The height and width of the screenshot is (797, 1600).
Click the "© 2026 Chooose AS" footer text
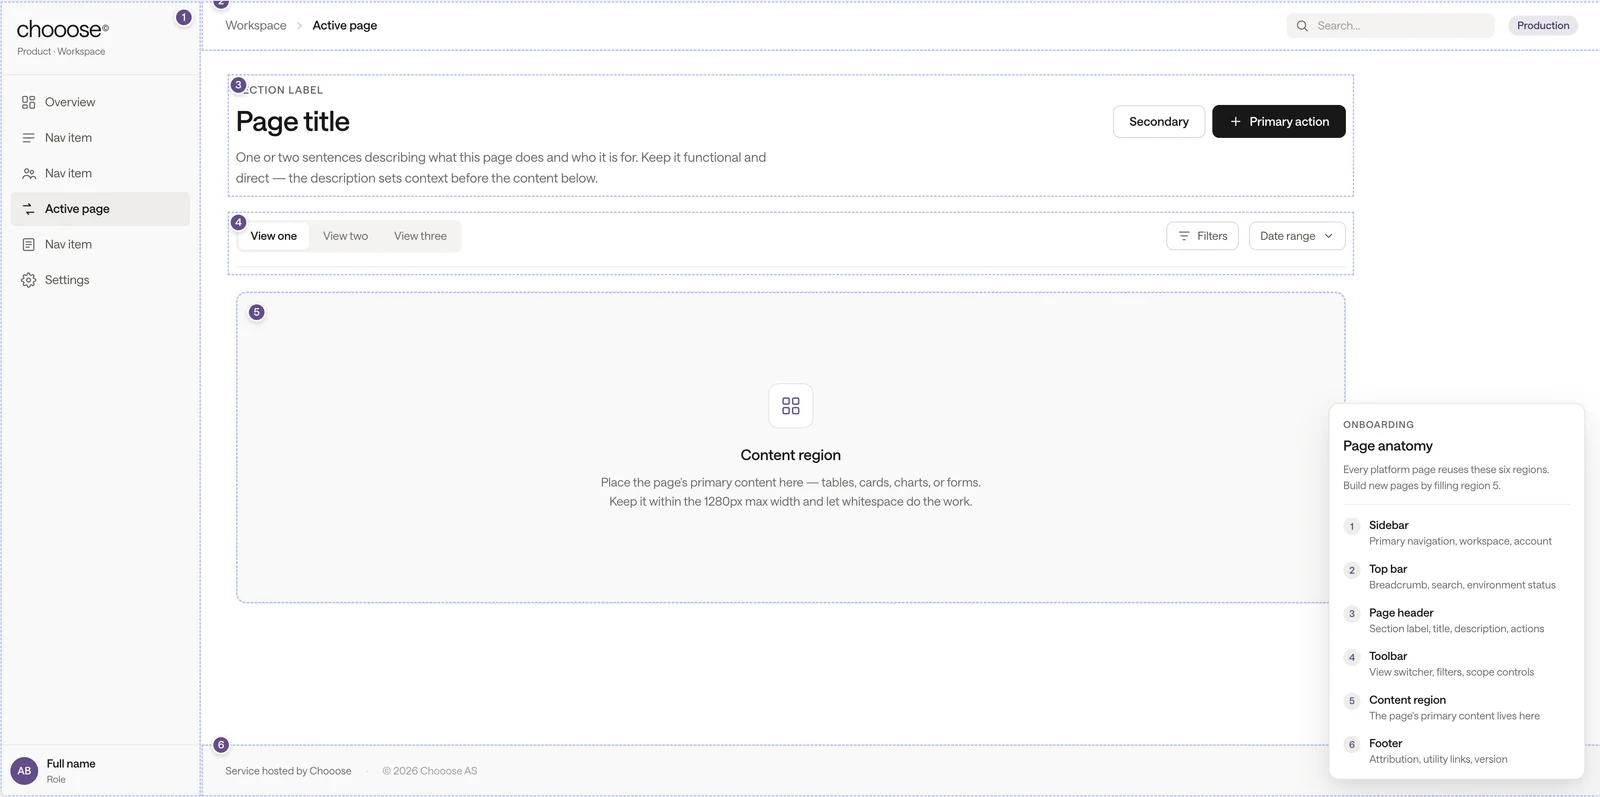click(430, 771)
